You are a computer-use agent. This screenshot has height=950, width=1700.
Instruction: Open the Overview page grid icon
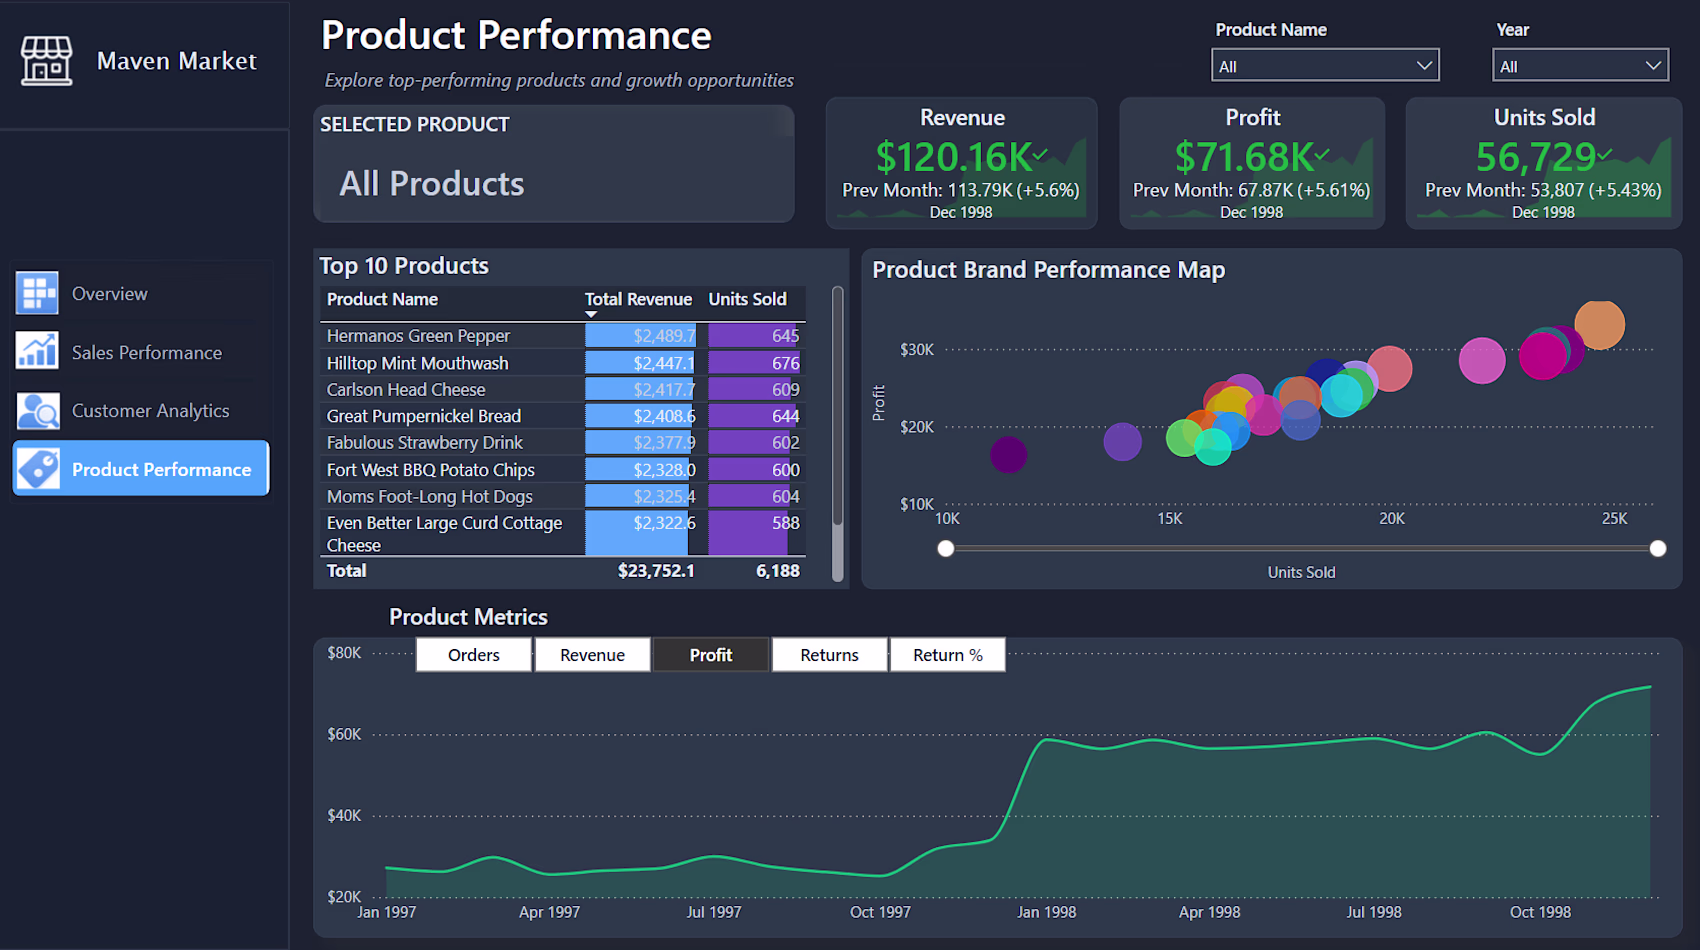37,293
